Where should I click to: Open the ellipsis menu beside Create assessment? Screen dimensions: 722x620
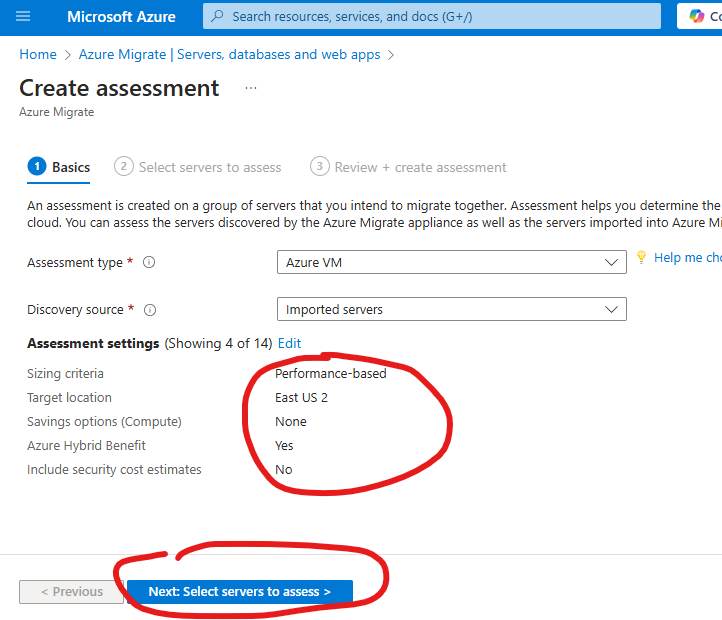tap(251, 88)
